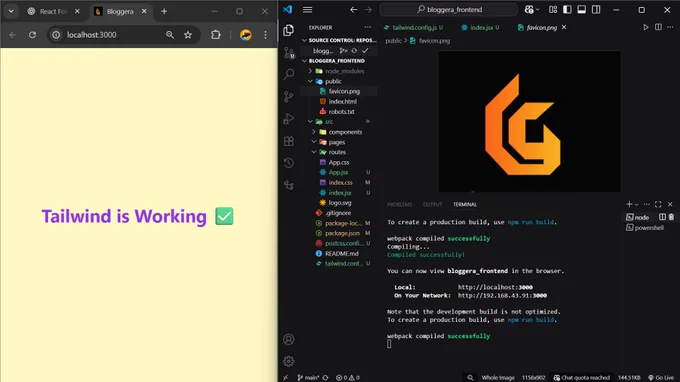Screen dimensions: 680x382
Task: Split the terminal in panel
Action: 662,217
